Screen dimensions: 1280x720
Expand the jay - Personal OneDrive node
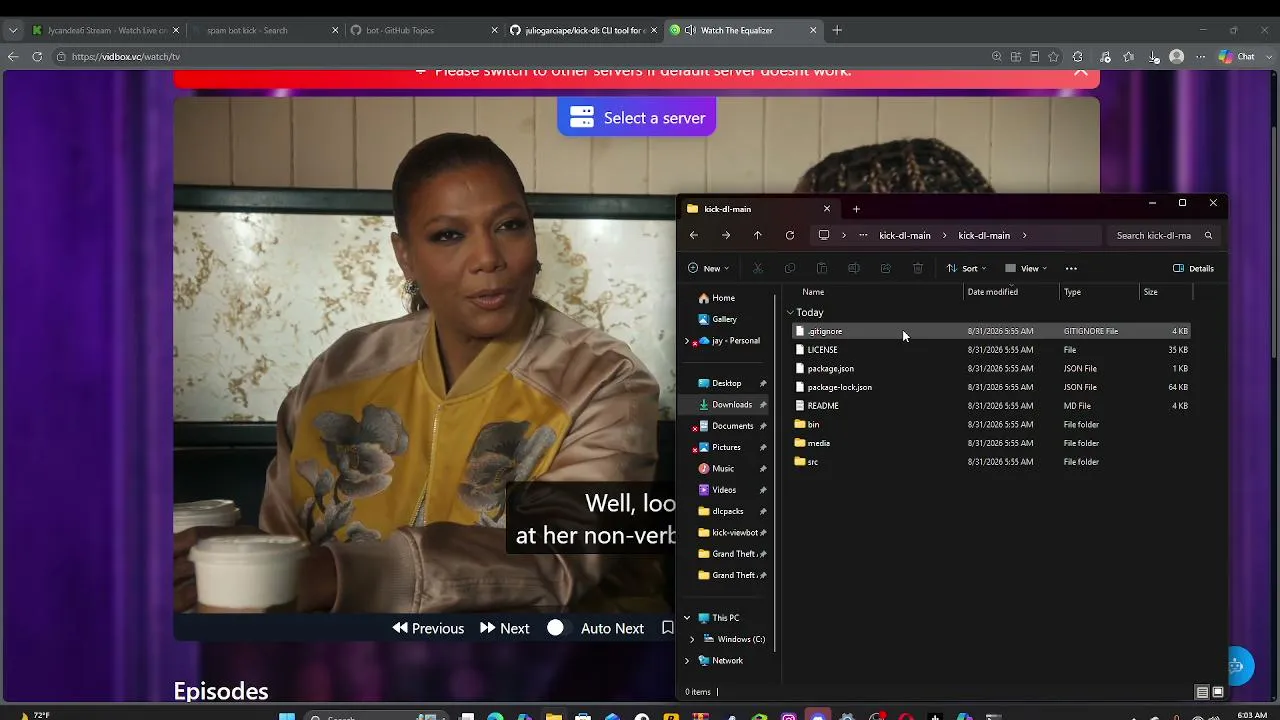687,341
